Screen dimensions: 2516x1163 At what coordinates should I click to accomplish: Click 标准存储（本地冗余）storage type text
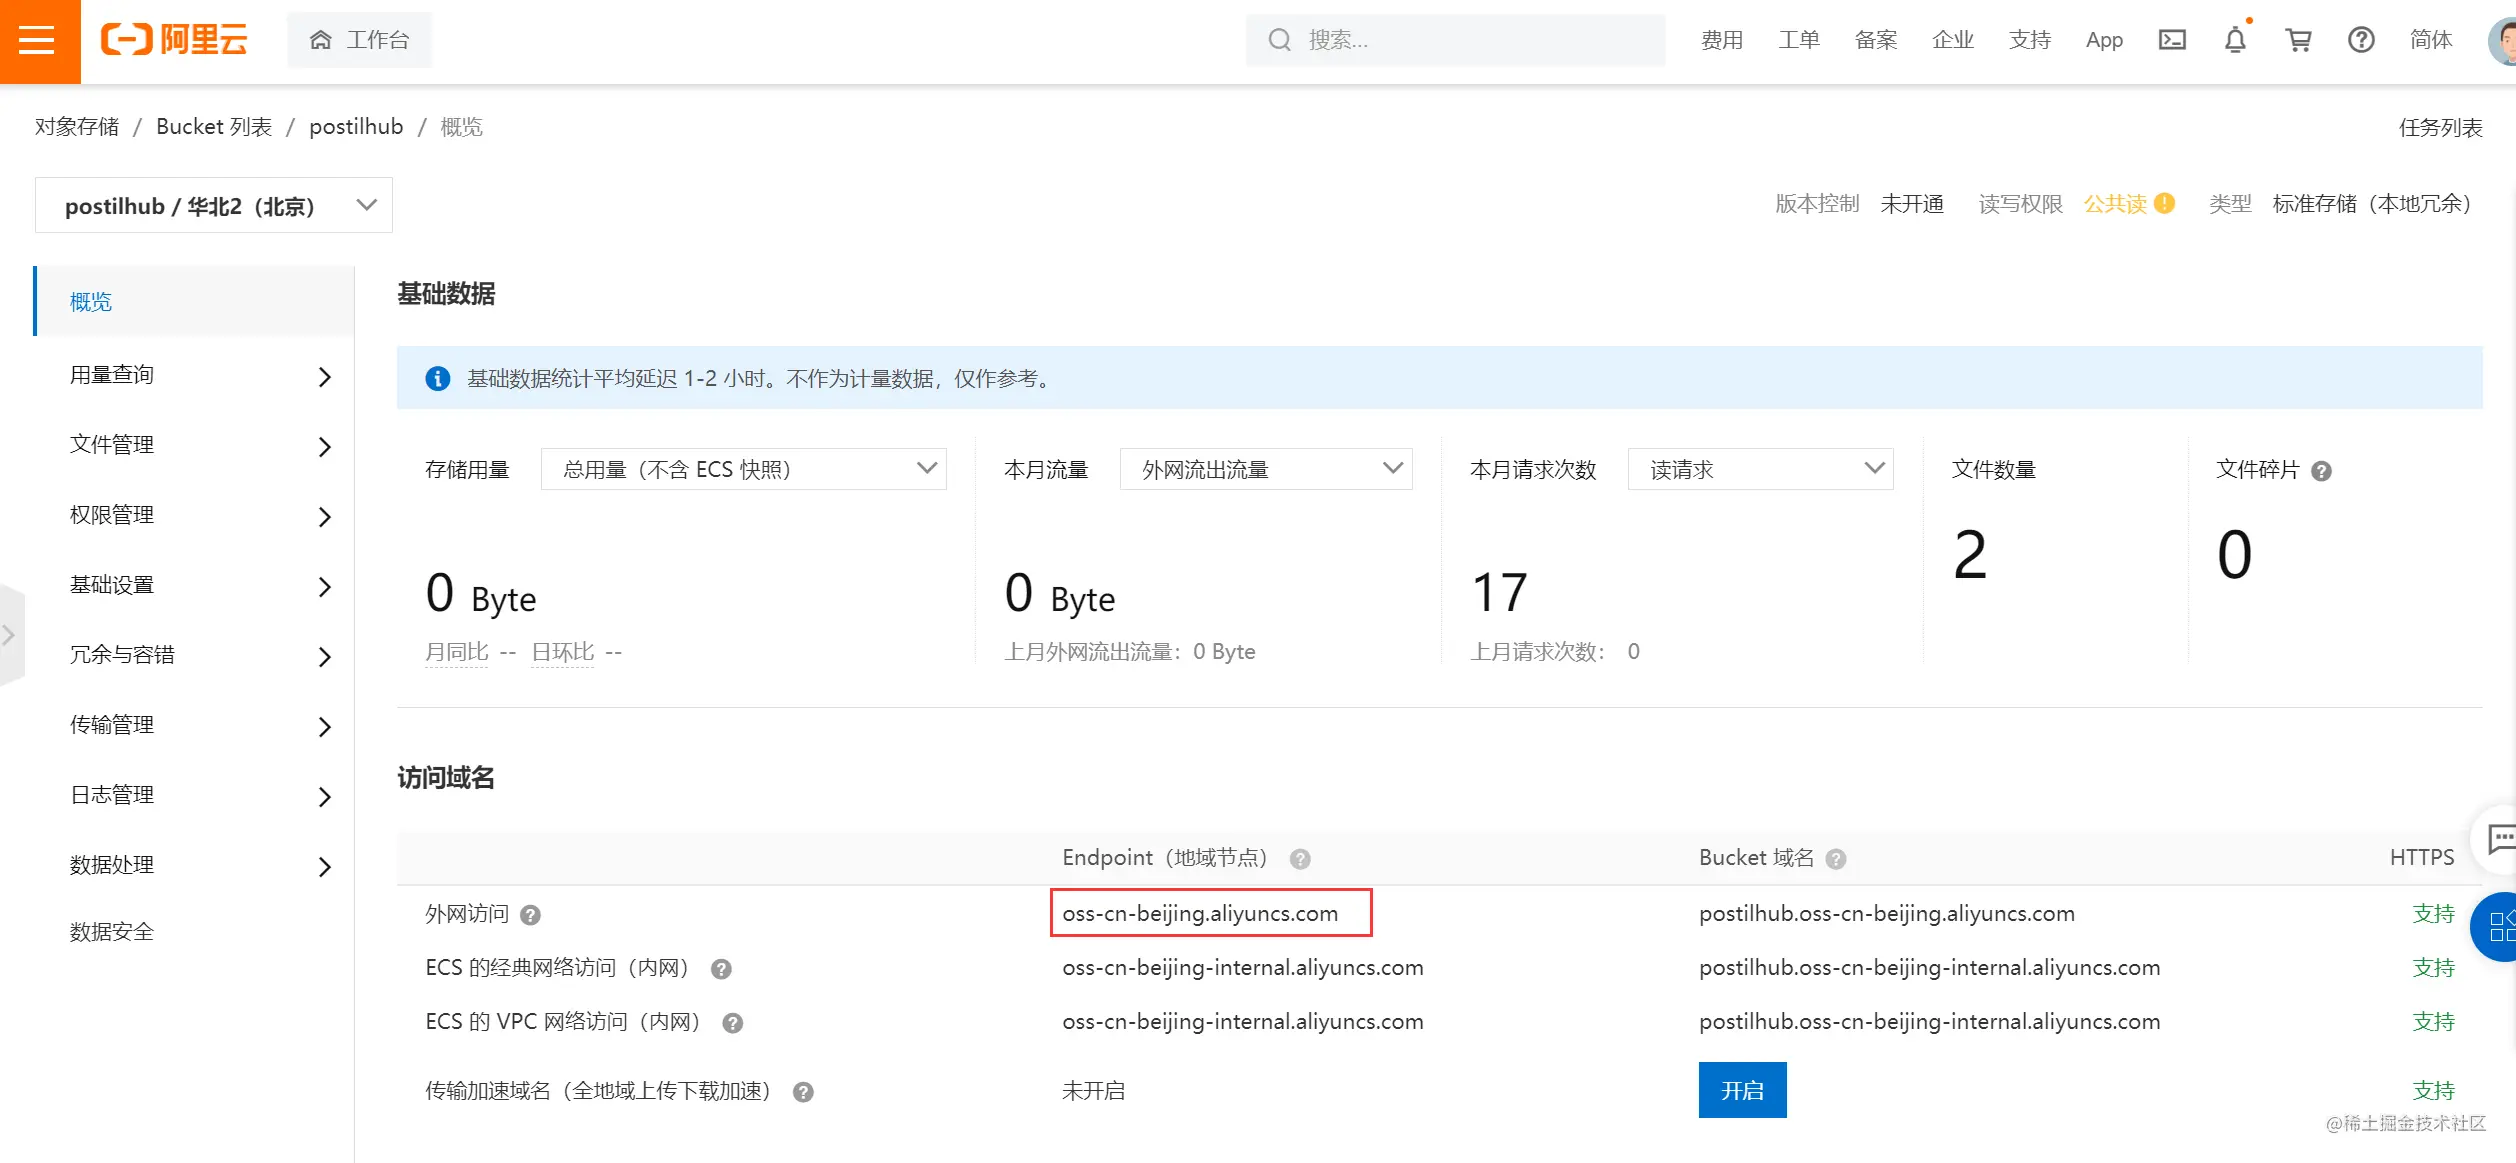pos(2377,204)
